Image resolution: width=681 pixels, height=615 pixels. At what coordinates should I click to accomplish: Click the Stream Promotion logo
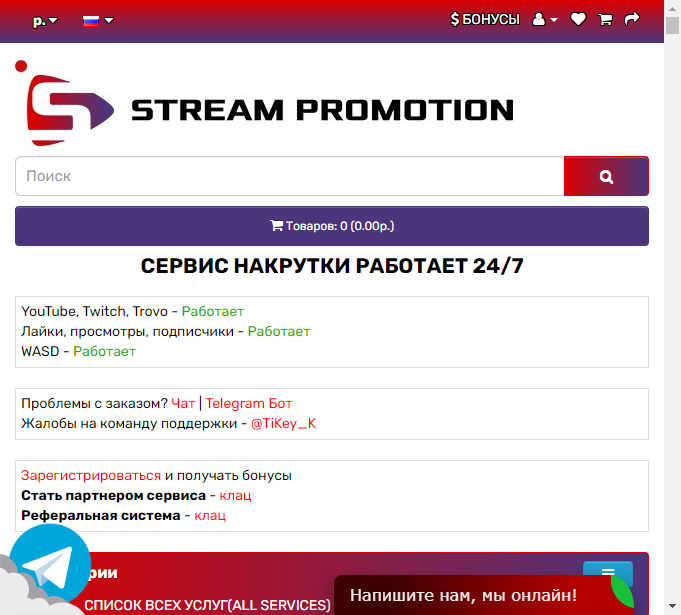coord(264,104)
